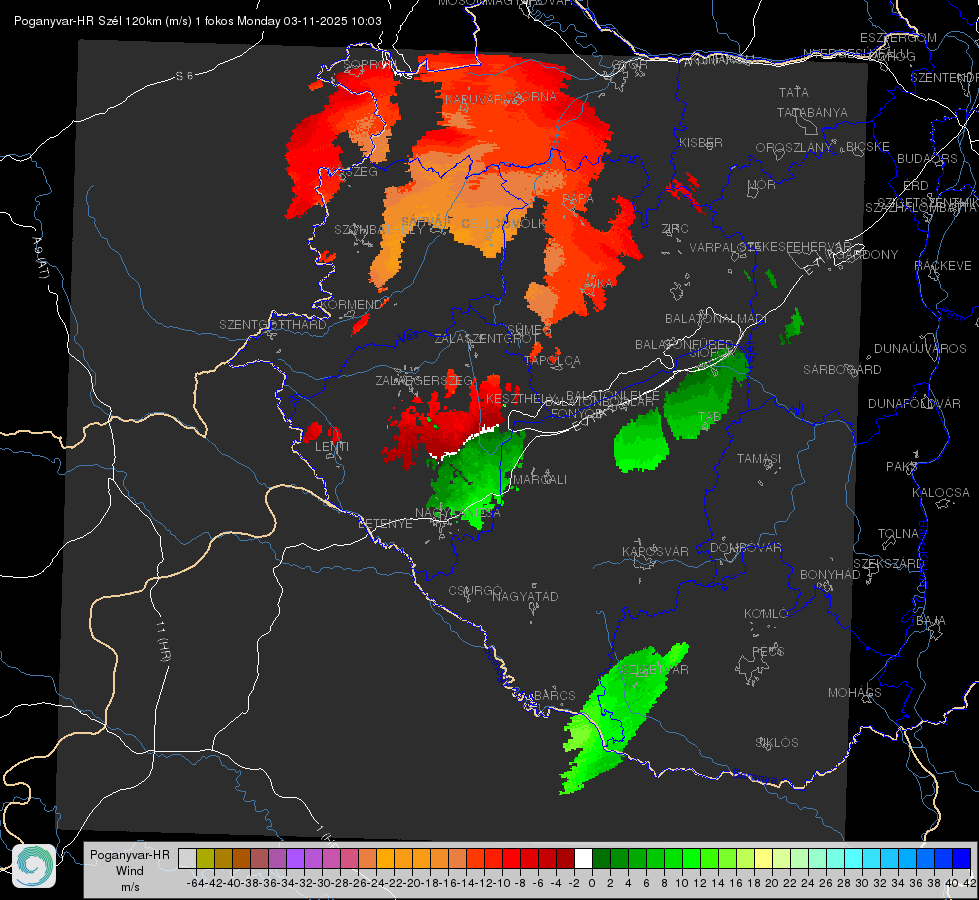Viewport: 979px width, 900px height.
Task: Click the KÖRMEND city label
Action: [351, 304]
